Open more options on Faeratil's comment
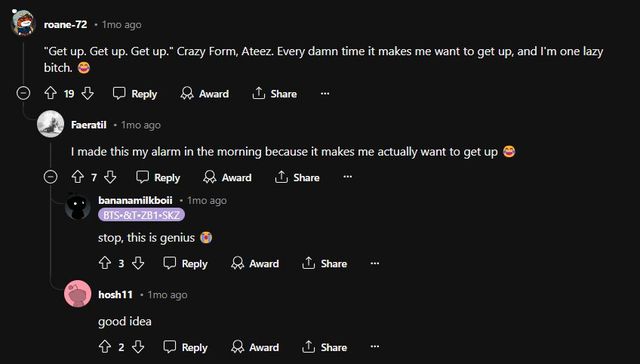Image resolution: width=640 pixels, height=364 pixels. (x=348, y=177)
